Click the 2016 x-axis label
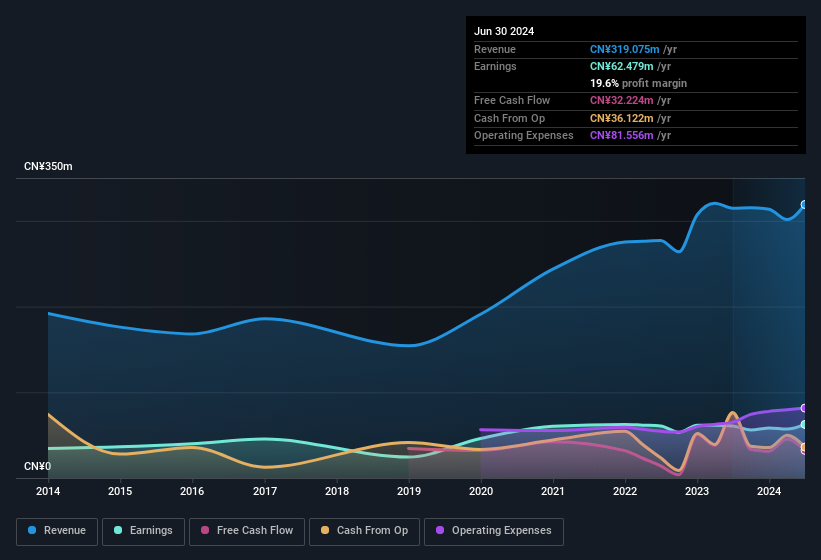Image resolution: width=821 pixels, height=560 pixels. pyautogui.click(x=192, y=491)
